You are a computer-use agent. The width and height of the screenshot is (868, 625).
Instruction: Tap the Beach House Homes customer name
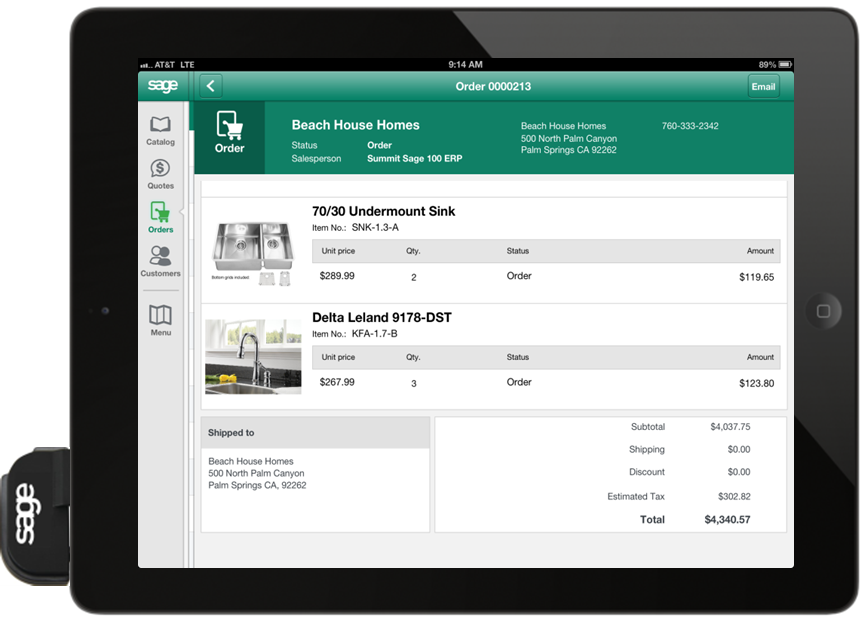coord(355,125)
